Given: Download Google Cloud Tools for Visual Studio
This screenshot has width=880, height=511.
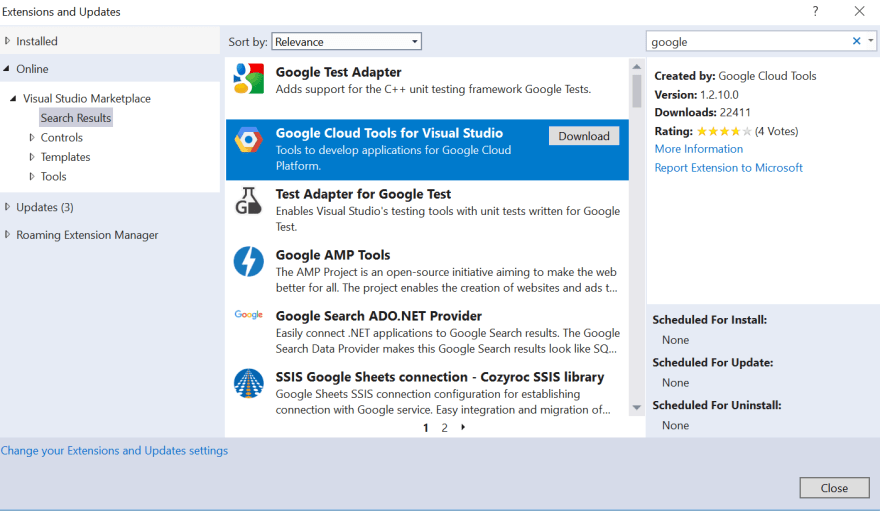Looking at the screenshot, I should coord(584,136).
